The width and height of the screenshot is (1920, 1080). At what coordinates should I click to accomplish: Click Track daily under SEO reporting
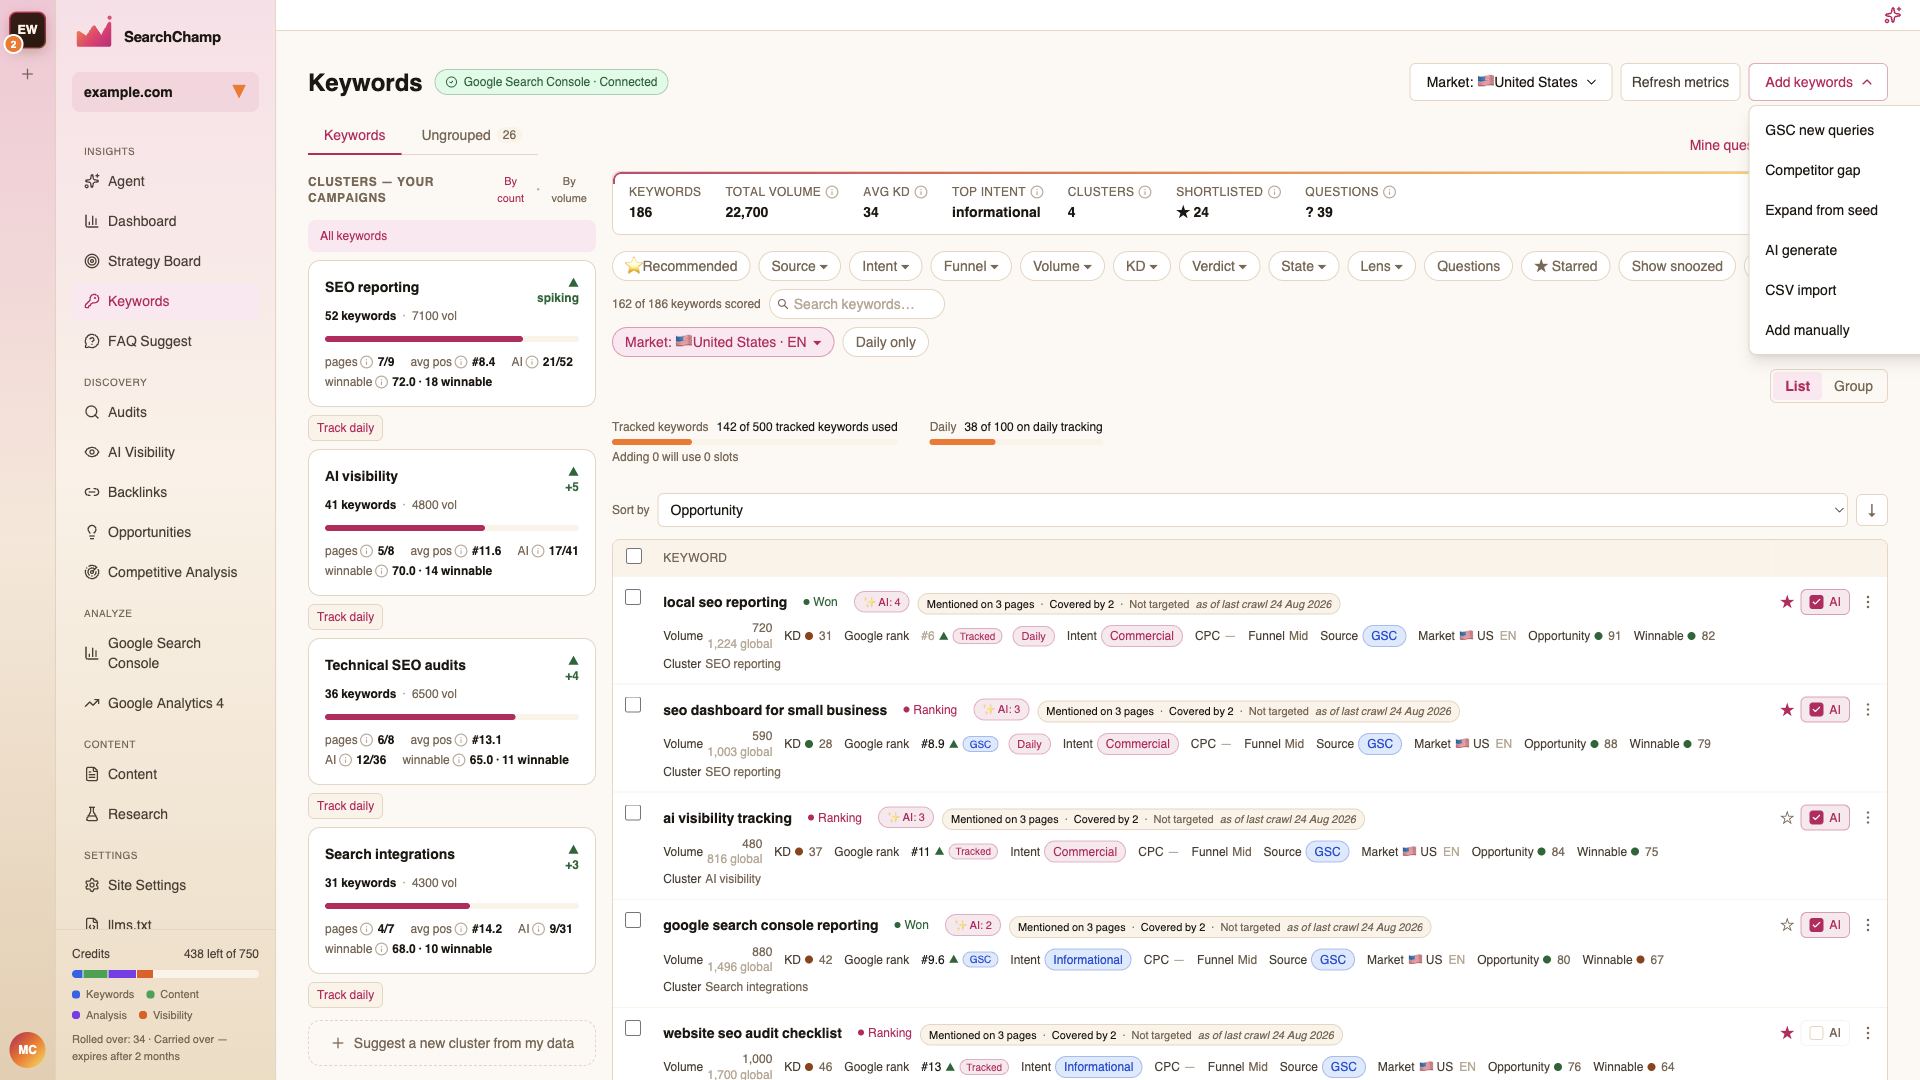click(345, 428)
